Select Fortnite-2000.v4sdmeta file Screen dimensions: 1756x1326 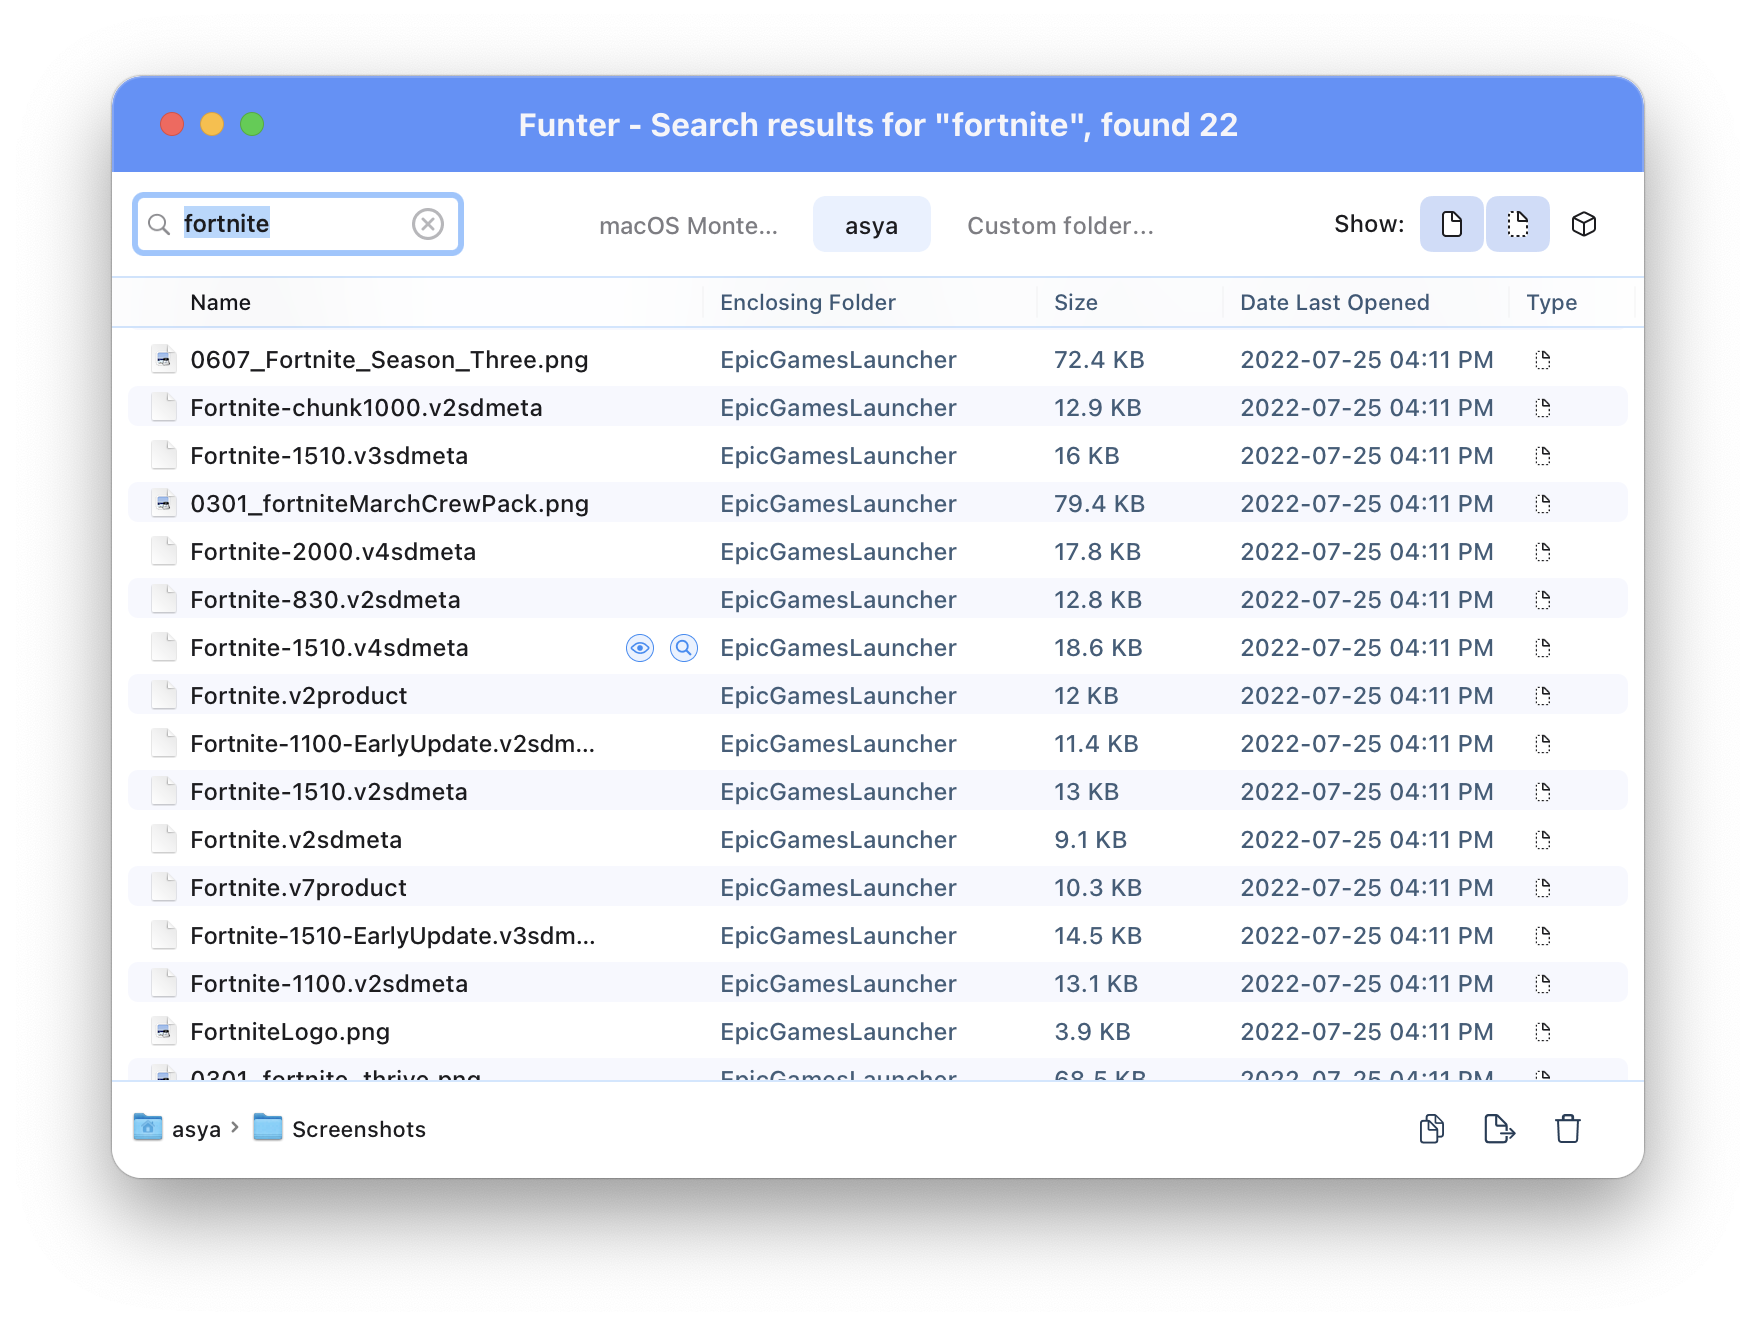click(333, 552)
